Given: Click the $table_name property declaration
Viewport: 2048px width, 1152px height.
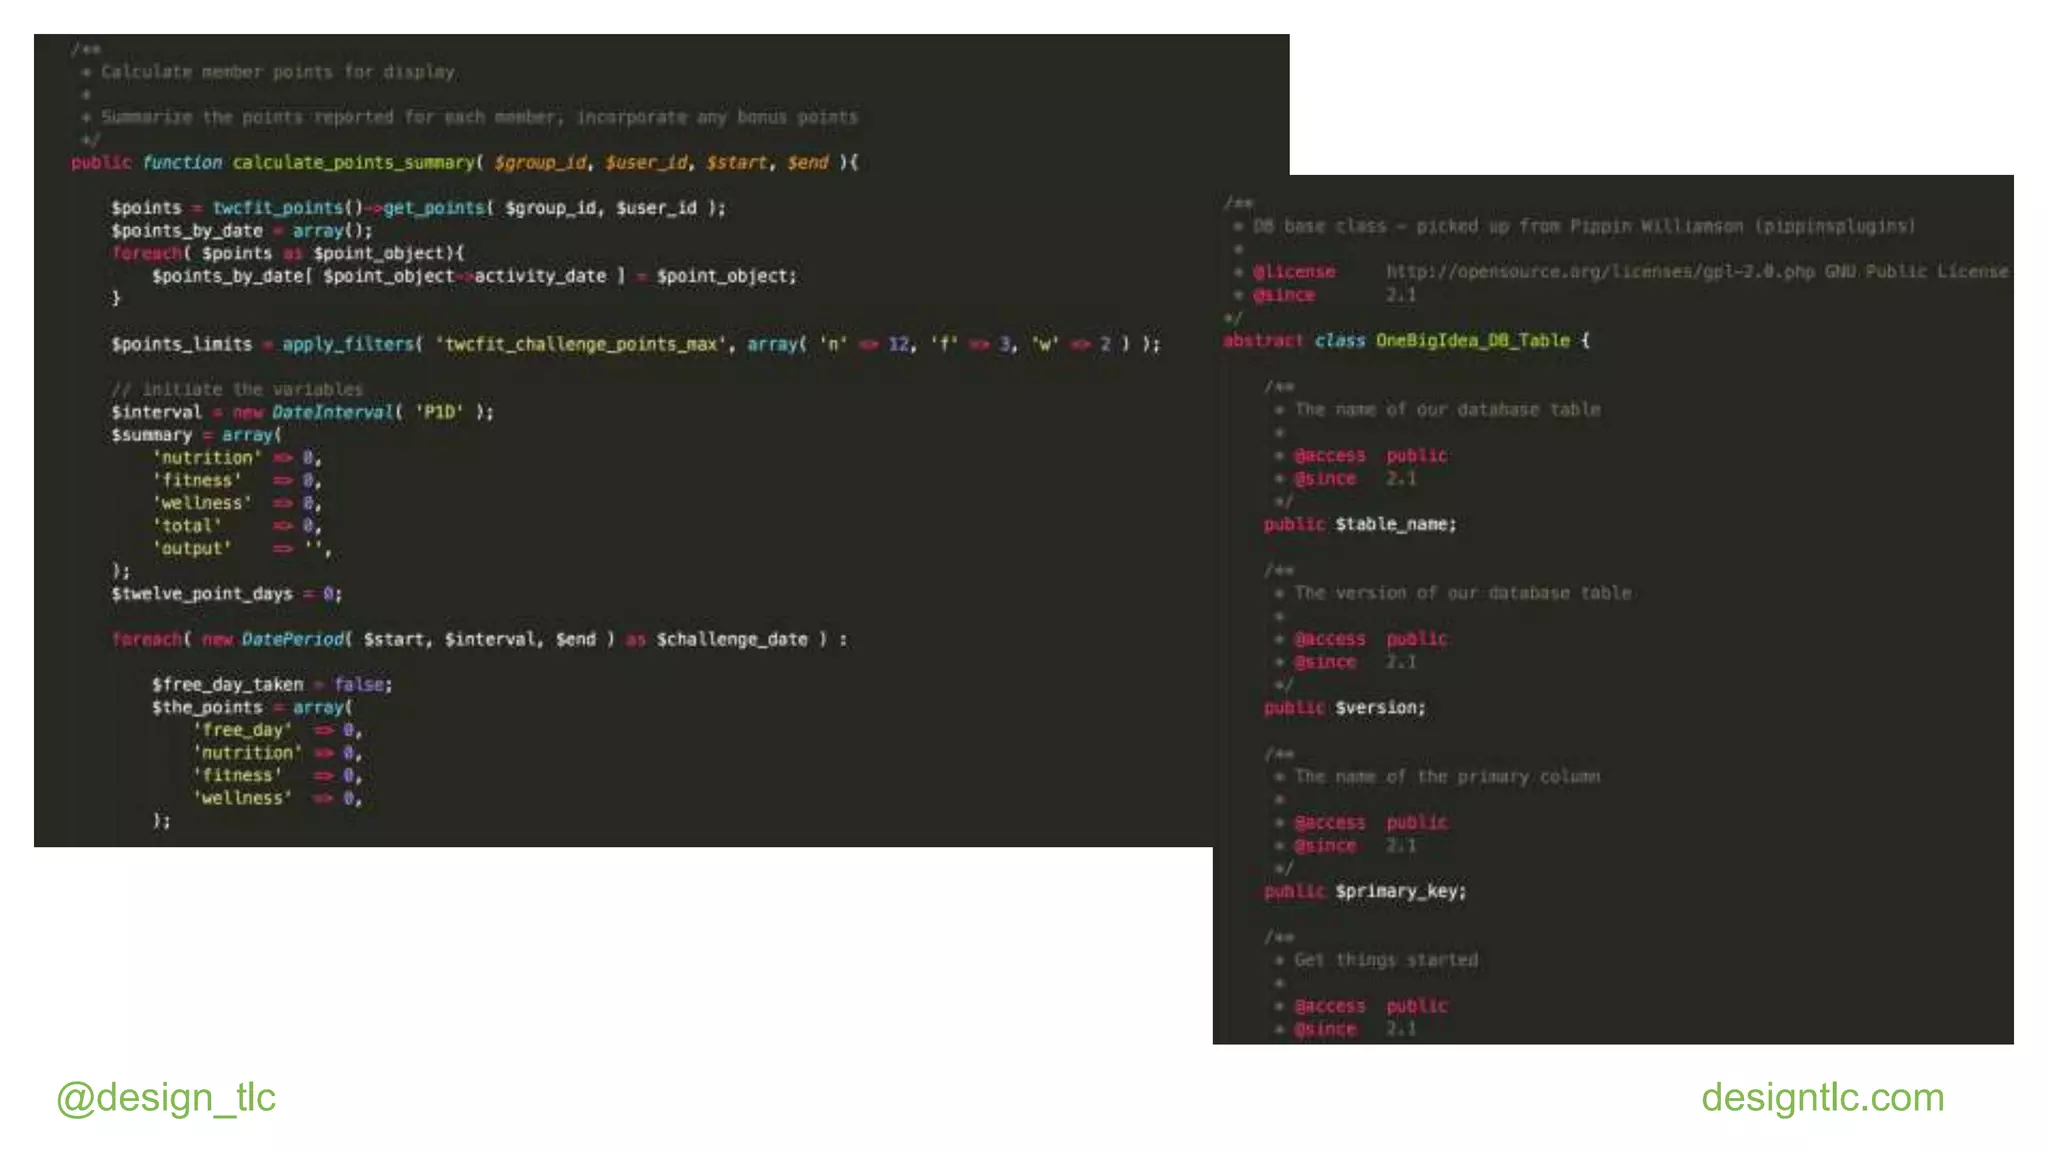Looking at the screenshot, I should [1395, 525].
